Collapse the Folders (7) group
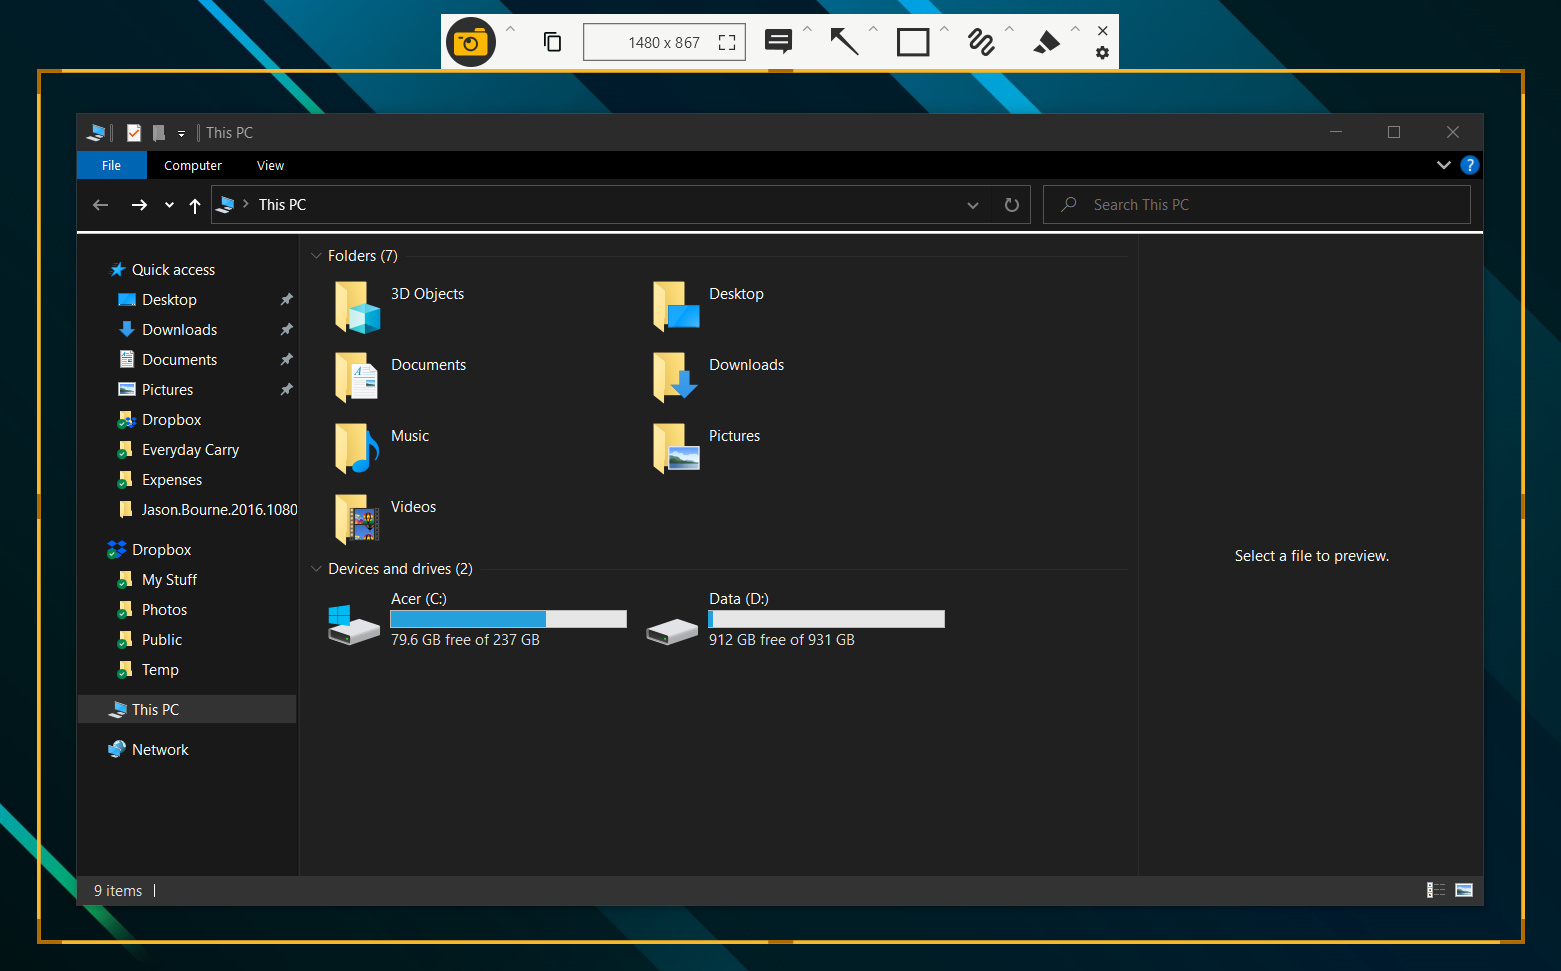This screenshot has height=971, width=1561. 317,256
